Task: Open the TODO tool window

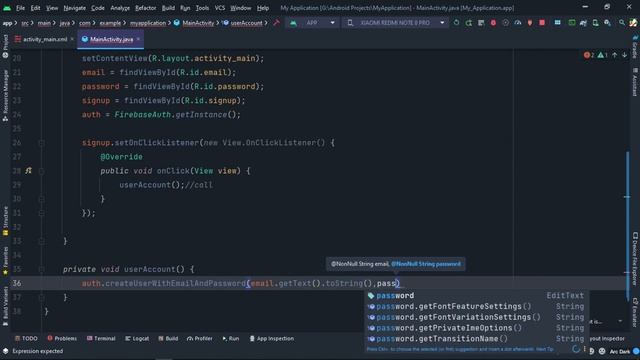Action: 26,338
